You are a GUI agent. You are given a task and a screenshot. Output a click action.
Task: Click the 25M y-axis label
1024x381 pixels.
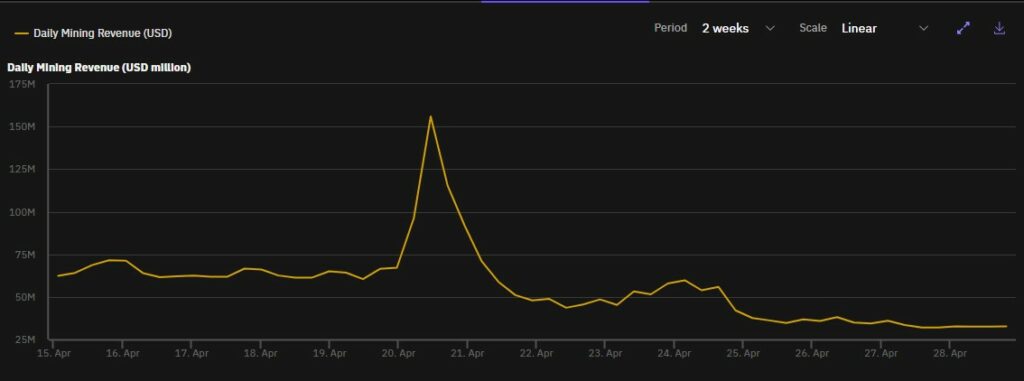tap(24, 340)
